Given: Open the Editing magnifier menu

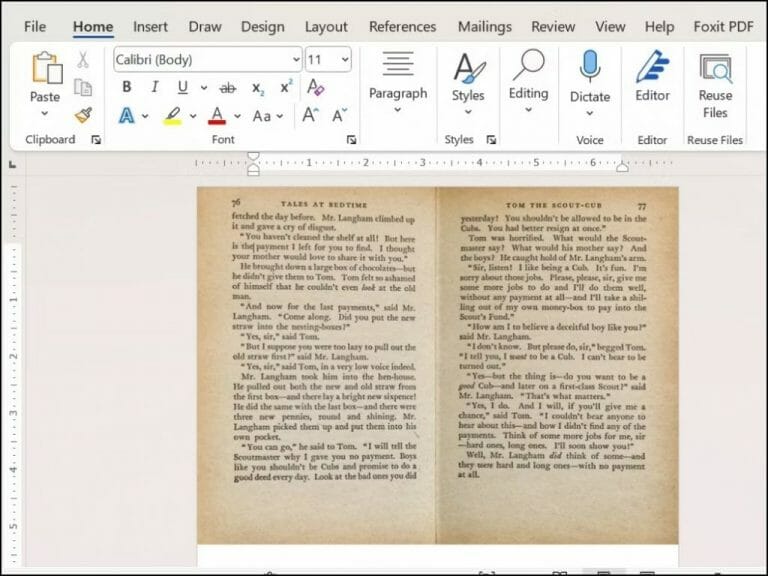Looking at the screenshot, I should click(528, 80).
